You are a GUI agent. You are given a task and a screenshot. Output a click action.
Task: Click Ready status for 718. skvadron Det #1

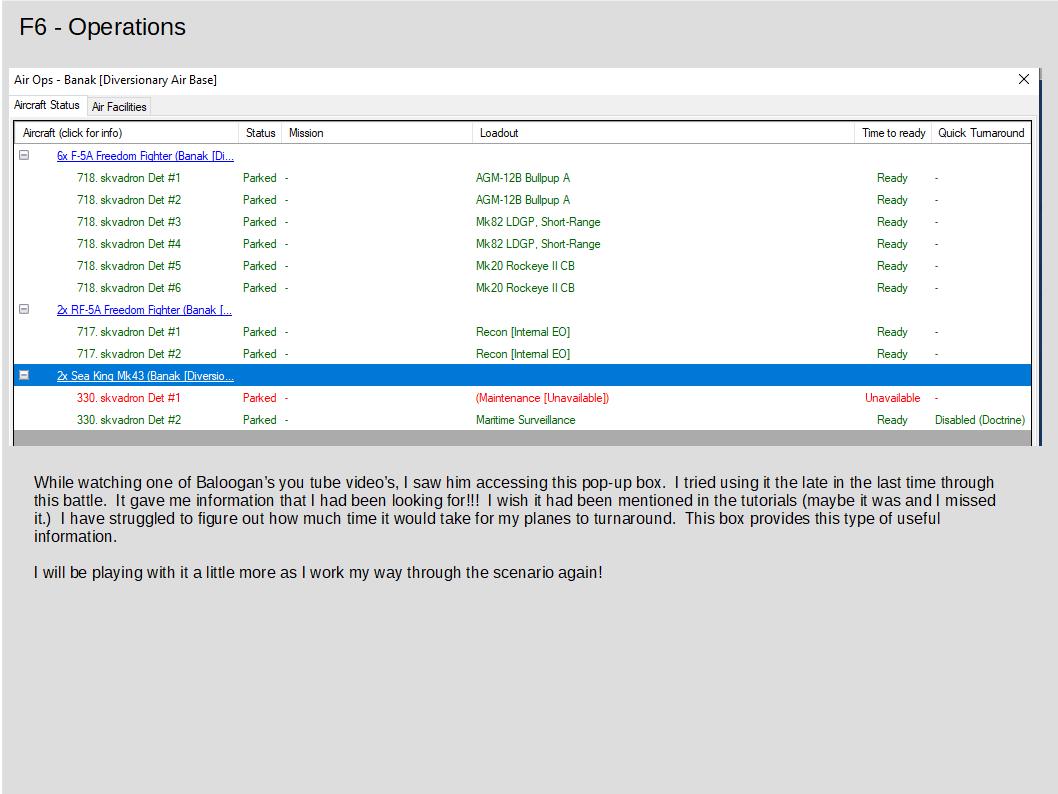click(892, 178)
